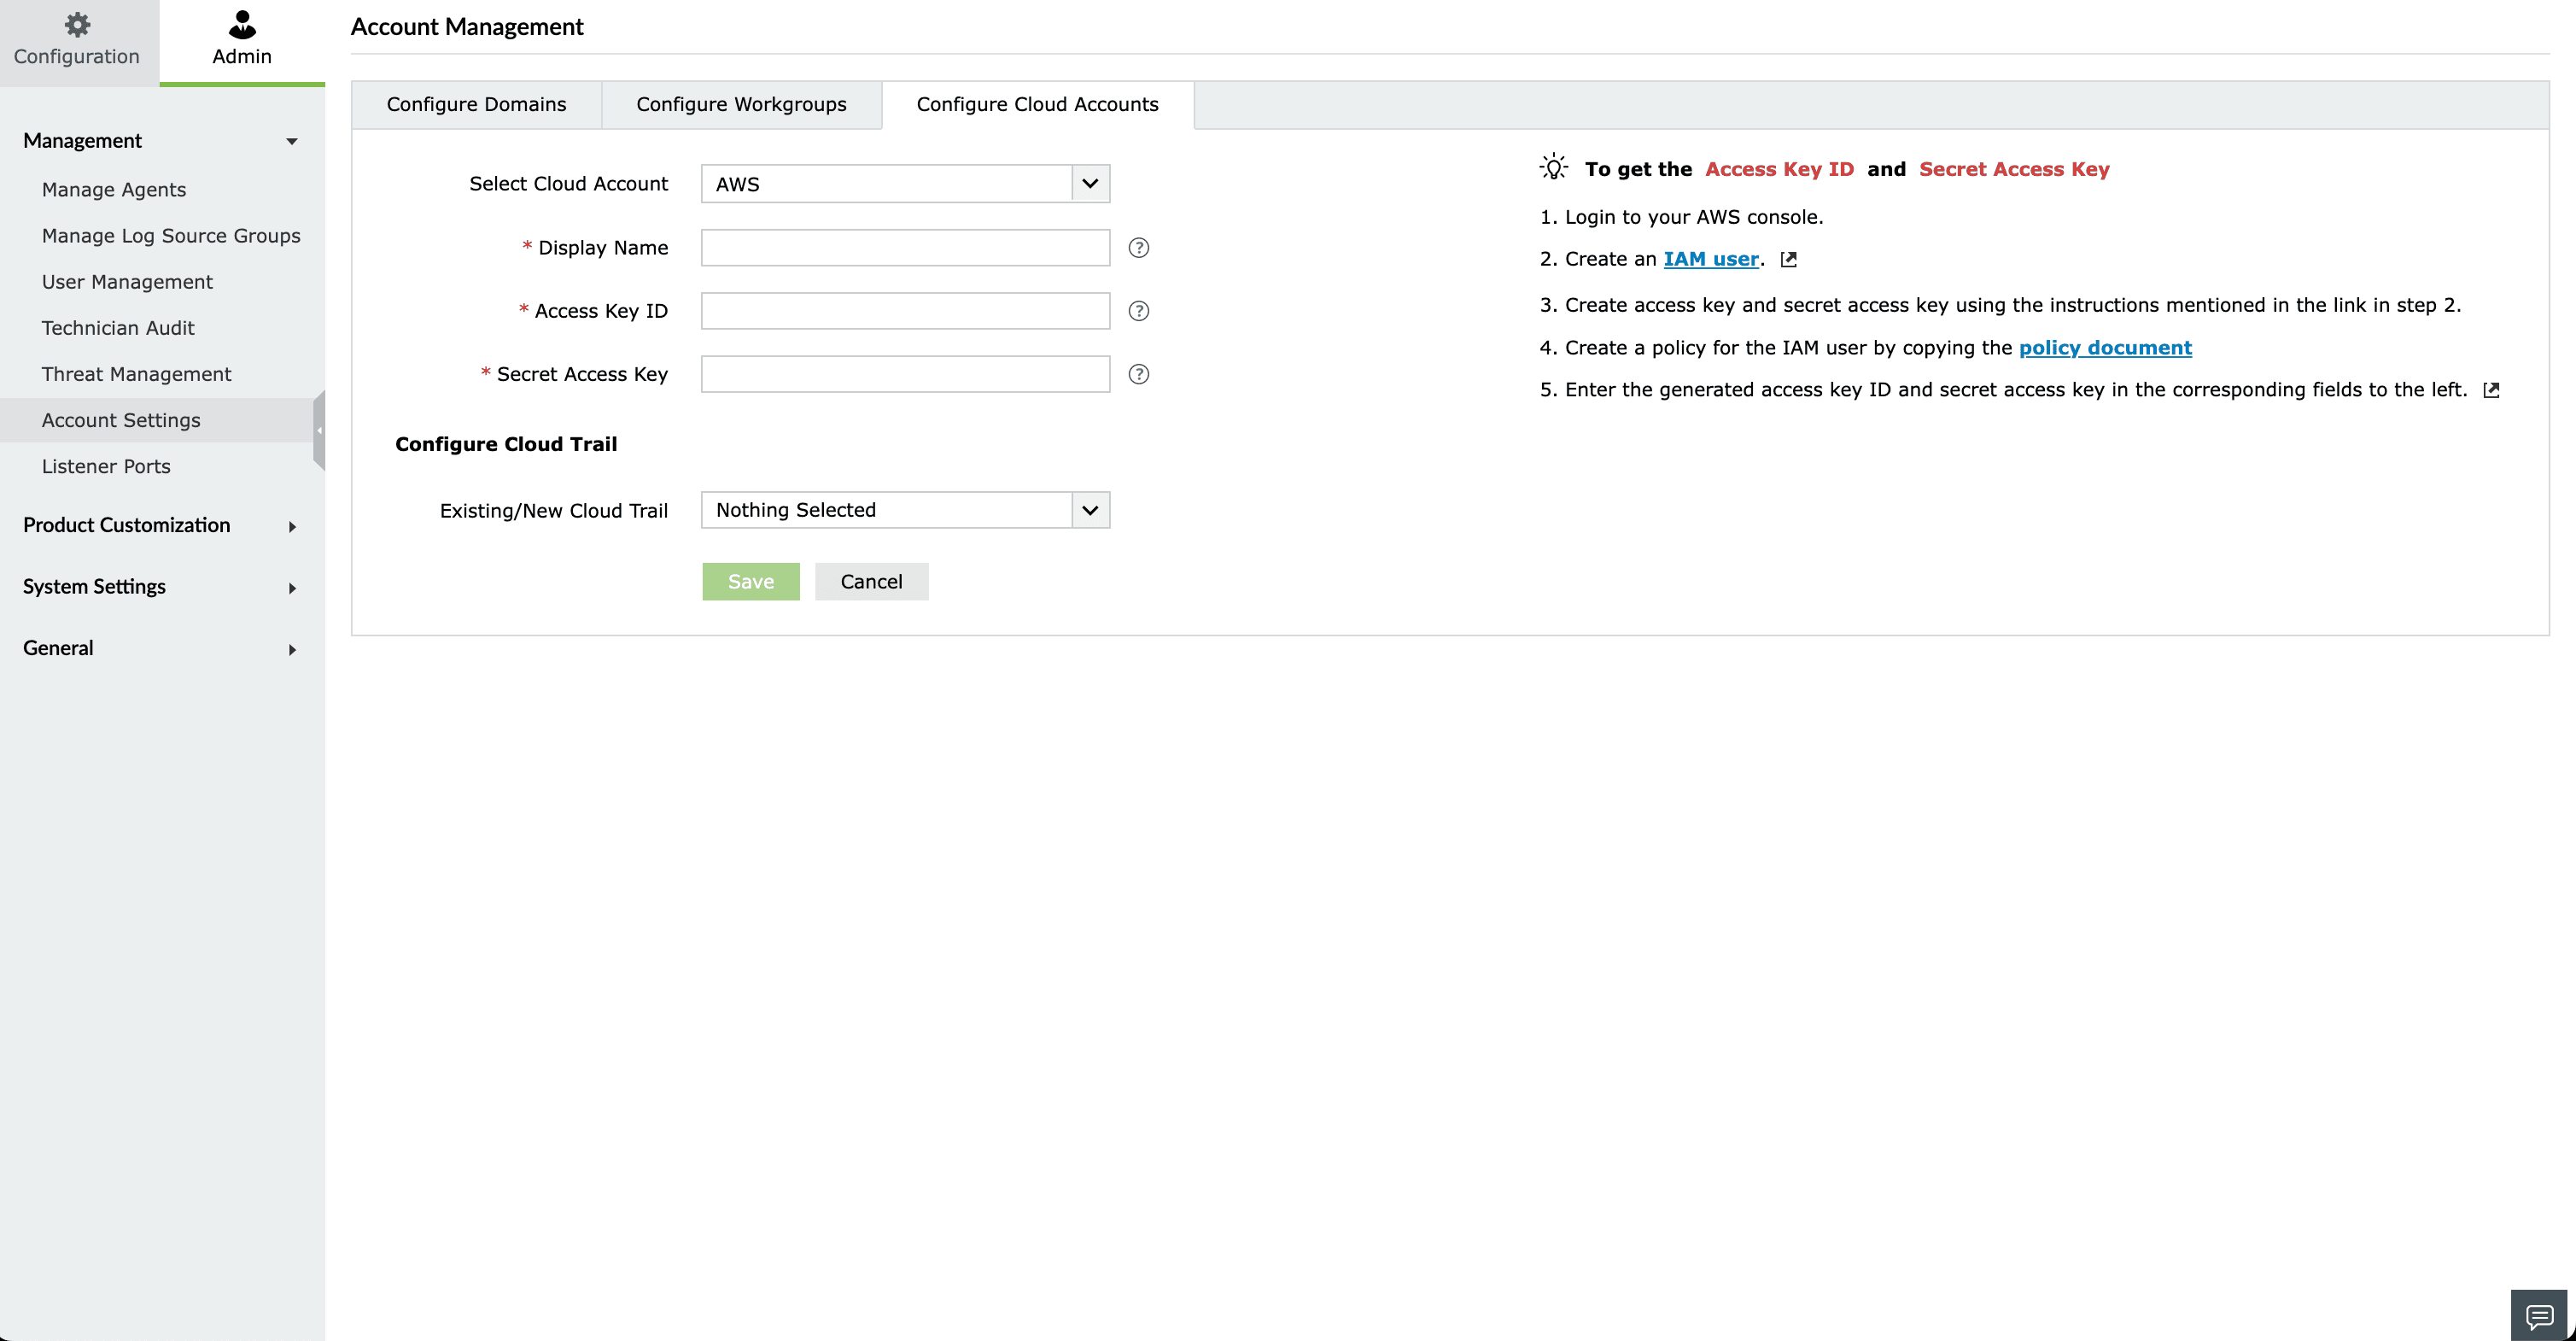
Task: Click the Save button
Action: pos(750,582)
